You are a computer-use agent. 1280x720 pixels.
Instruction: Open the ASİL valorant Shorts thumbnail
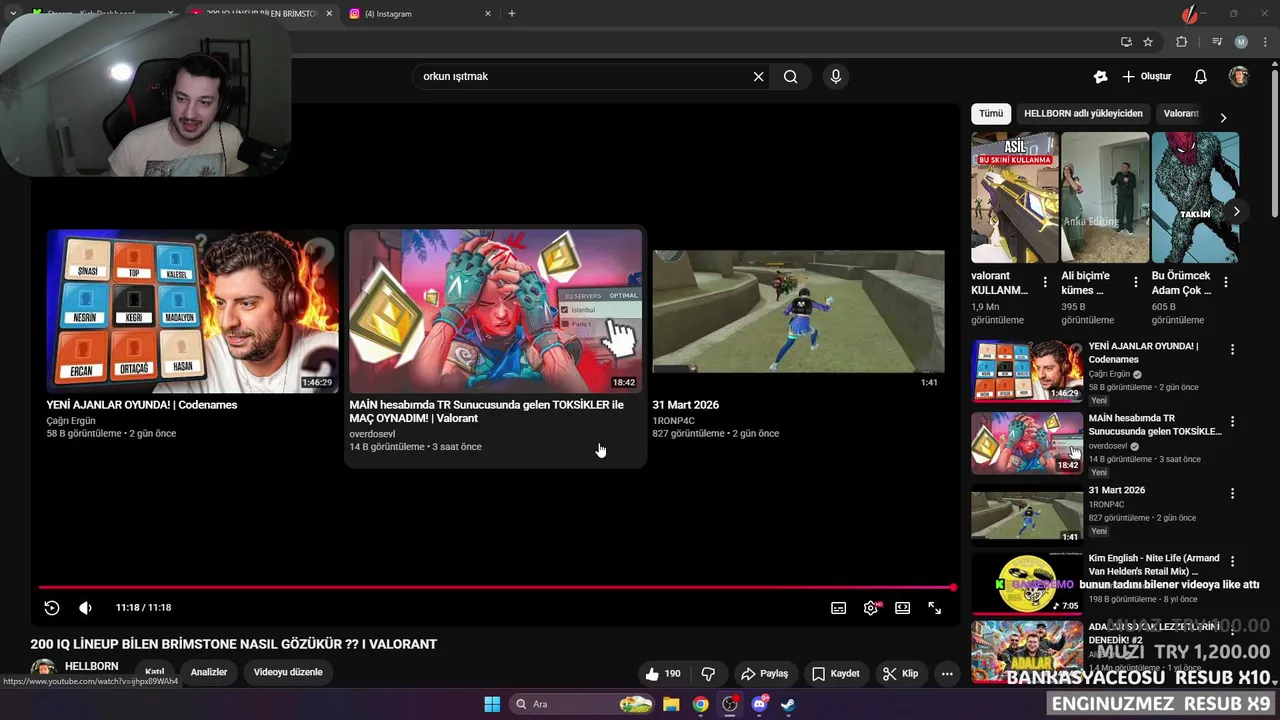click(x=1014, y=197)
